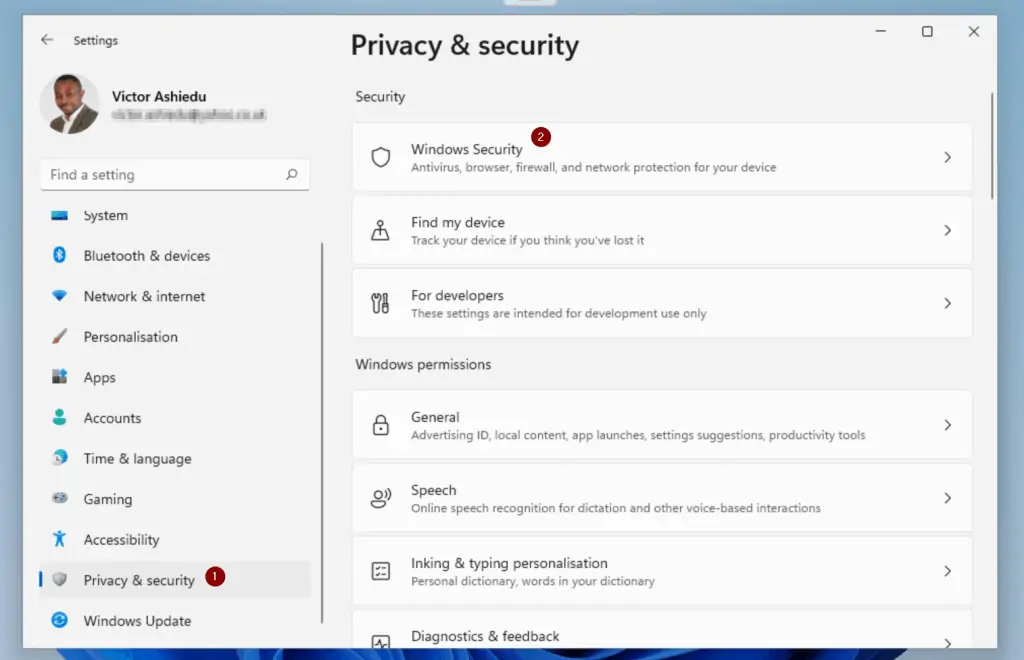Click the Accessibility figure icon
Screen dimensions: 1024x660
coord(59,539)
